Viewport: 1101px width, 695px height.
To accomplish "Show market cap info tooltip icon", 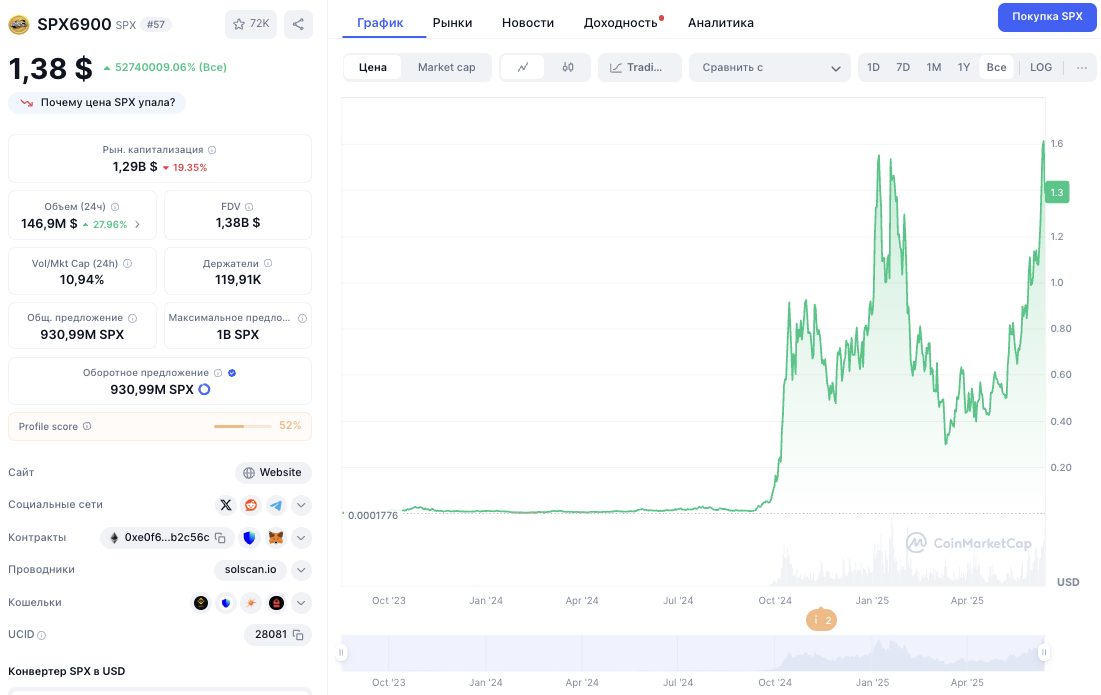I will (212, 150).
